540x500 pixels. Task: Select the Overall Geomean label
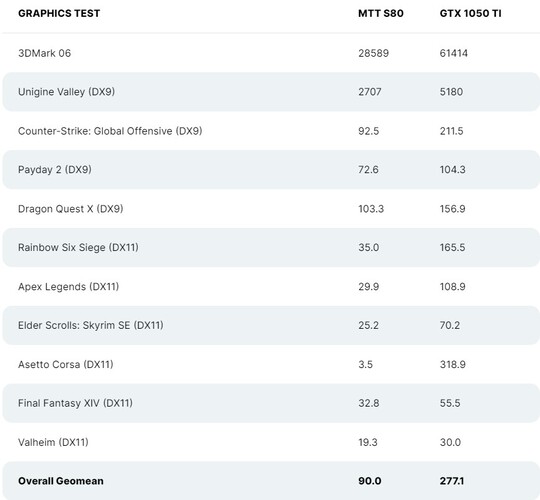tap(61, 481)
